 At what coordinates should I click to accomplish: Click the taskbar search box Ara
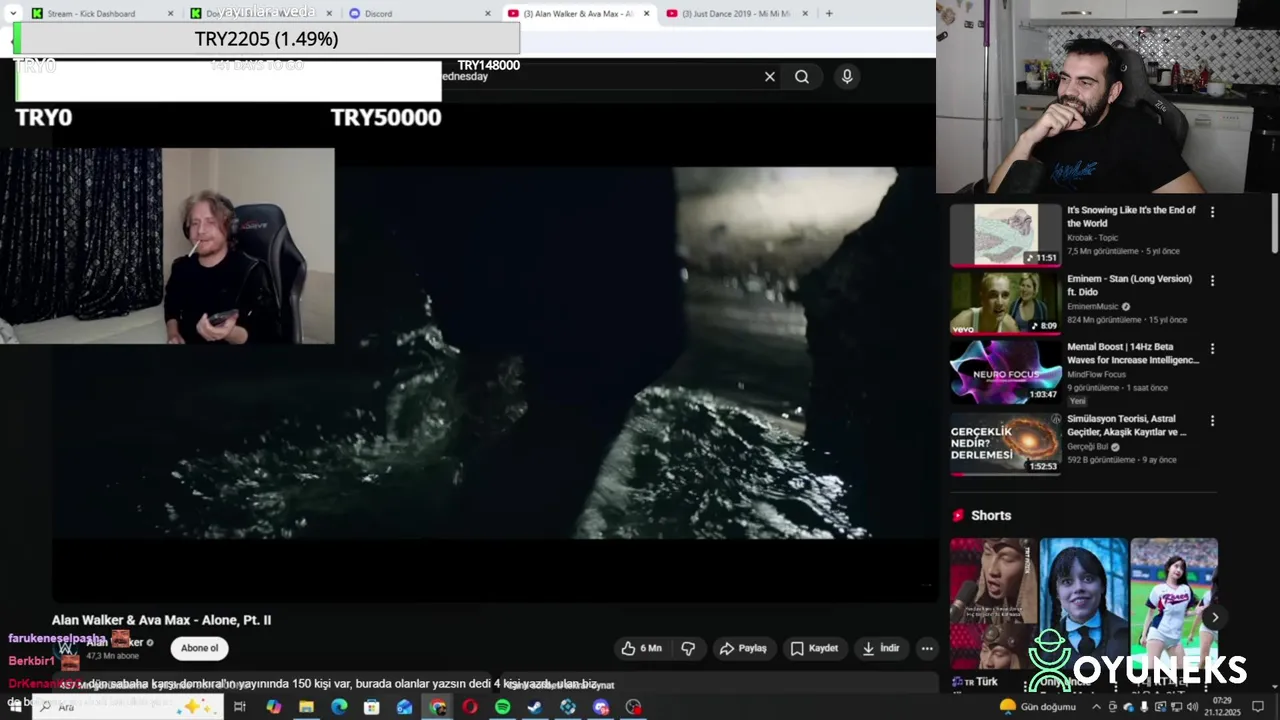click(x=128, y=707)
